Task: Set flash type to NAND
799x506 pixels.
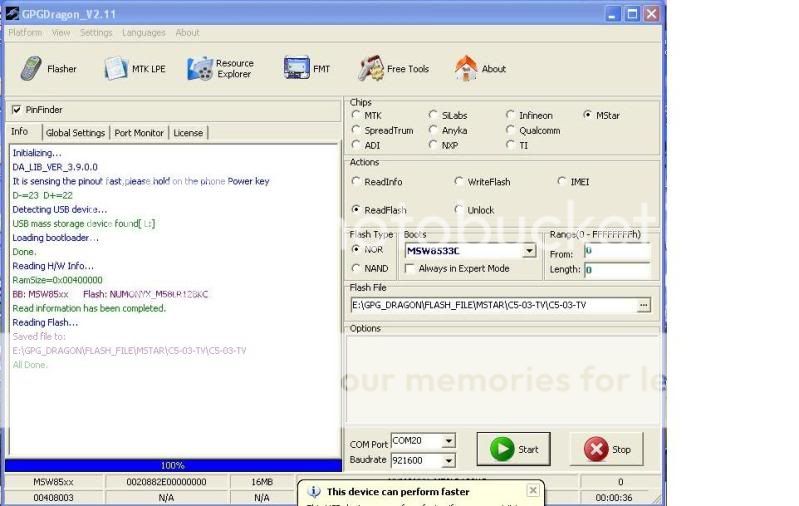Action: coord(356,268)
